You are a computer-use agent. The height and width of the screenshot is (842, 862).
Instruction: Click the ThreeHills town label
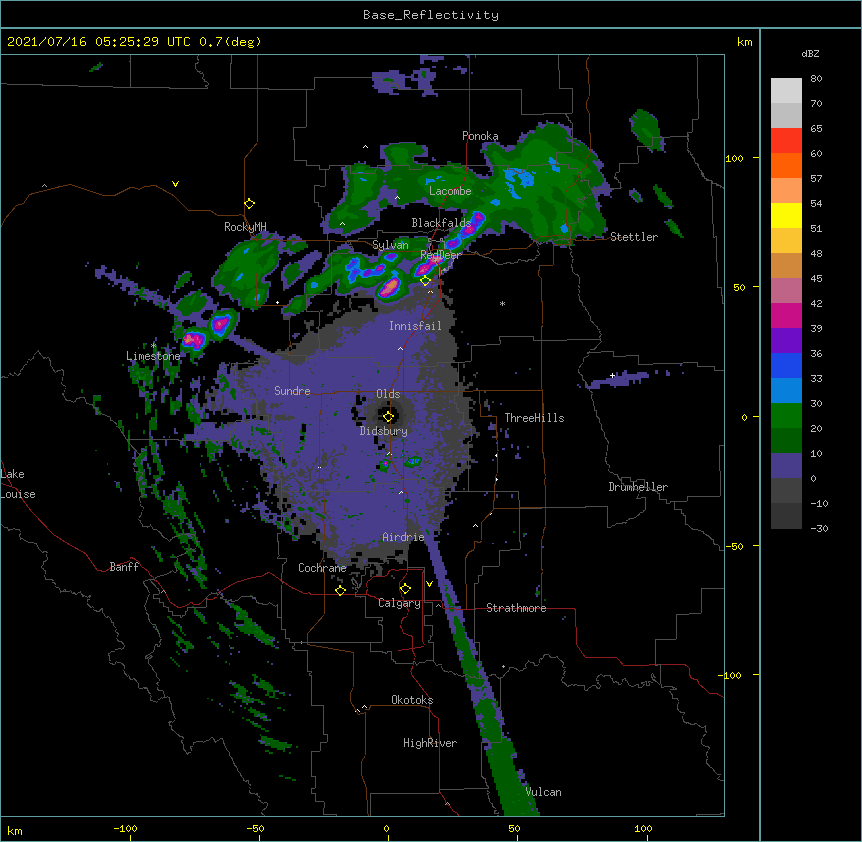point(534,418)
